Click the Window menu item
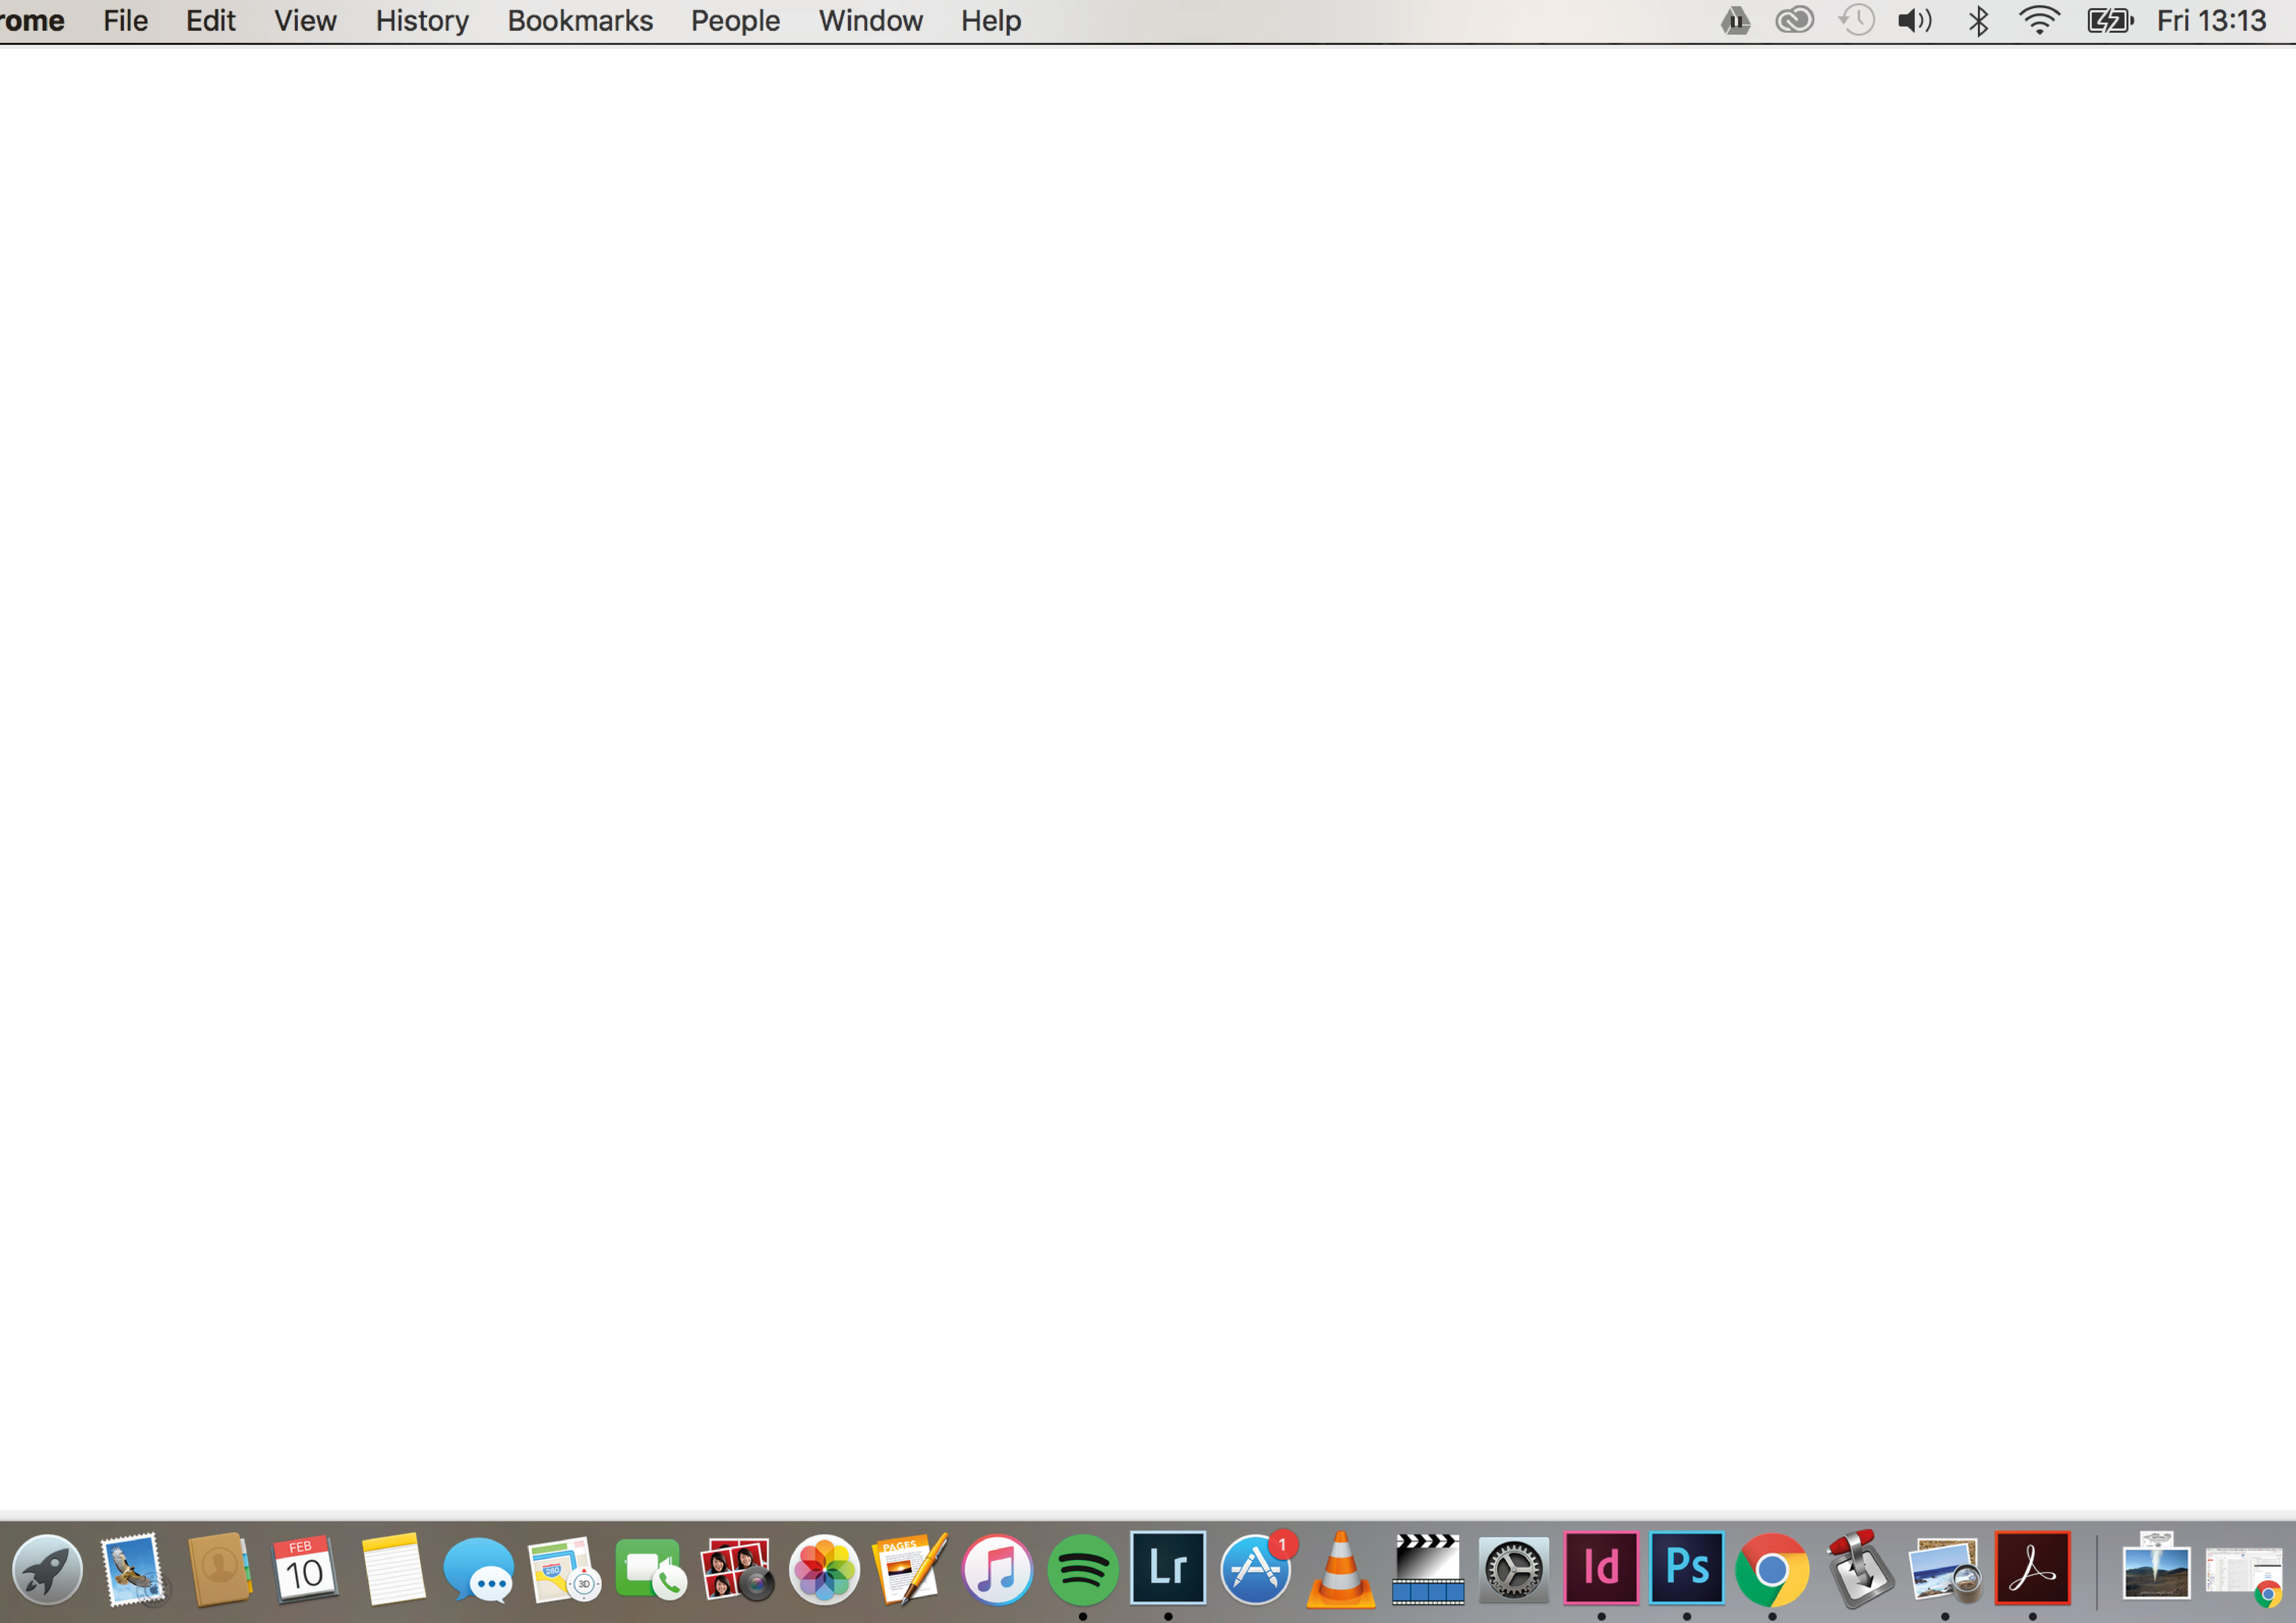Viewport: 2296px width, 1623px height. pos(870,21)
